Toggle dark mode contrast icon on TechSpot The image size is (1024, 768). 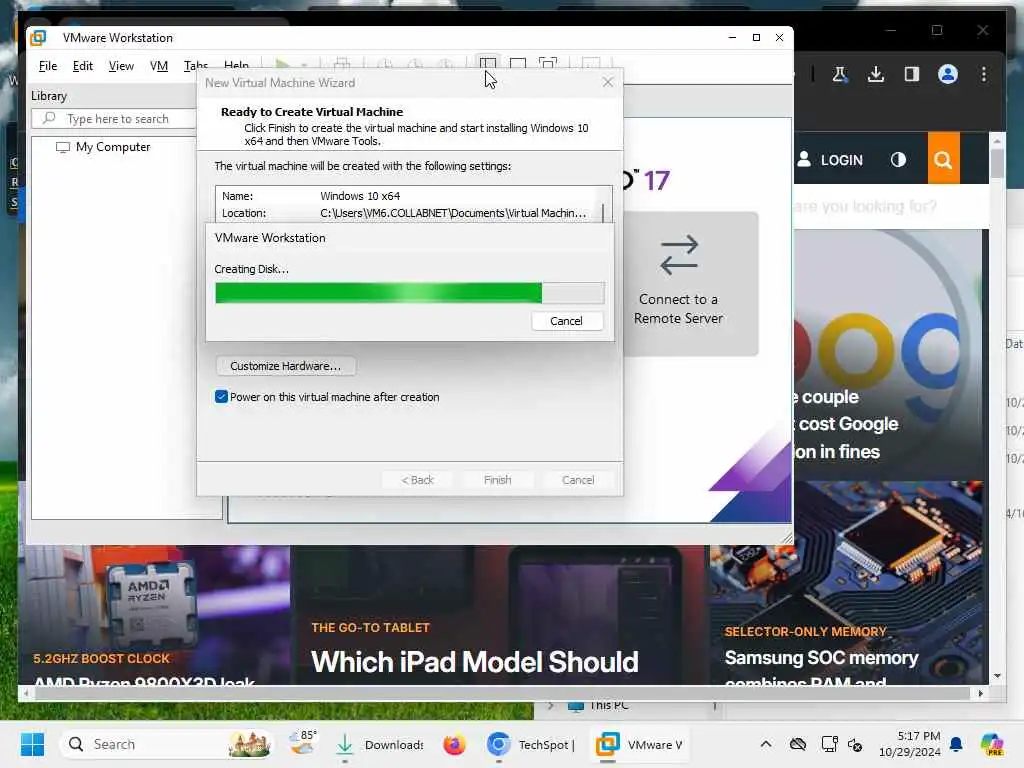click(x=898, y=160)
